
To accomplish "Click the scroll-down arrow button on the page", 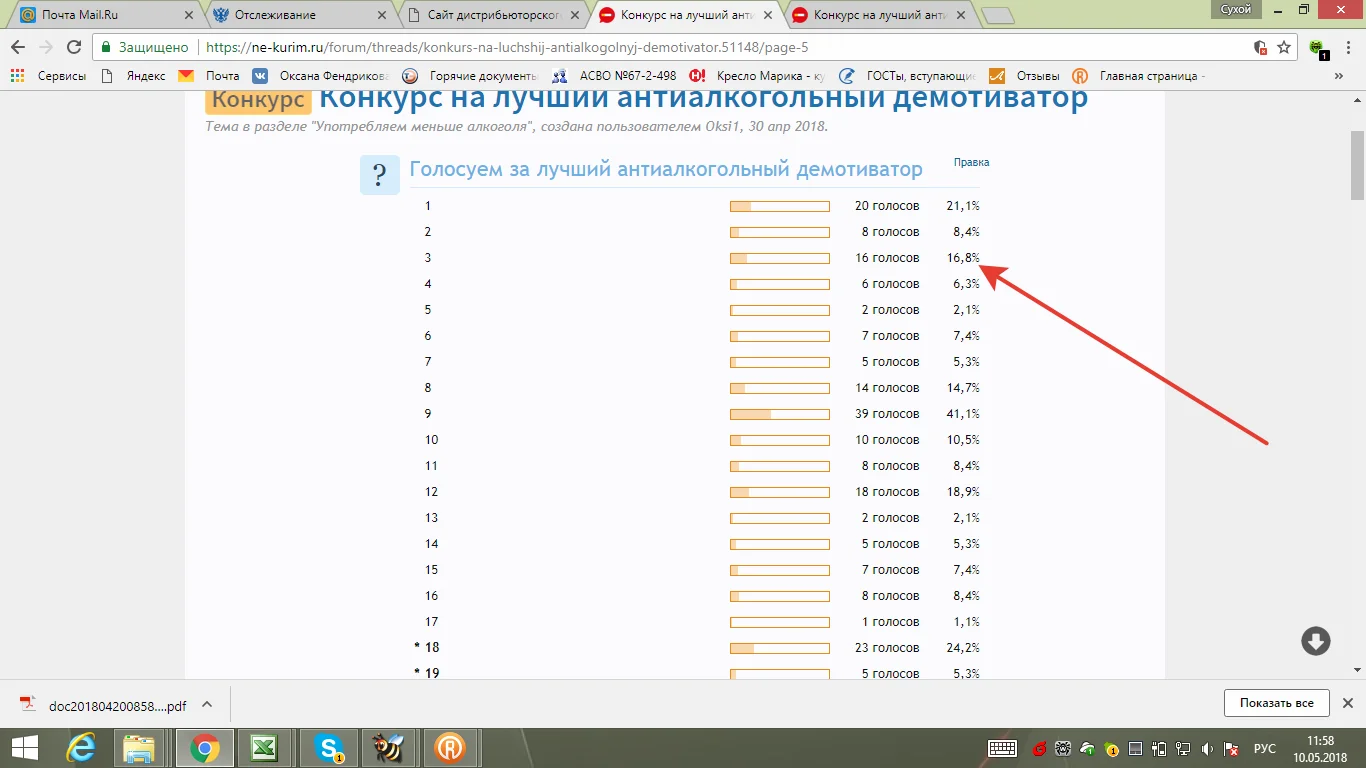I will [1315, 641].
